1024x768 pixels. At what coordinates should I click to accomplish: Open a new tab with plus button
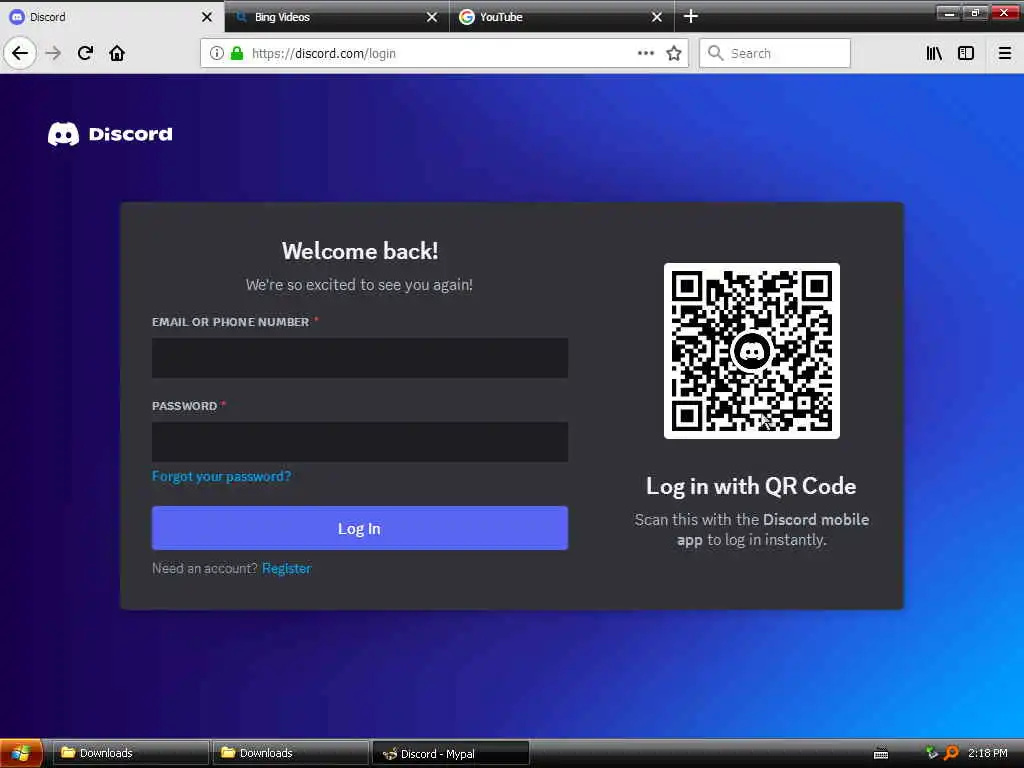click(691, 16)
